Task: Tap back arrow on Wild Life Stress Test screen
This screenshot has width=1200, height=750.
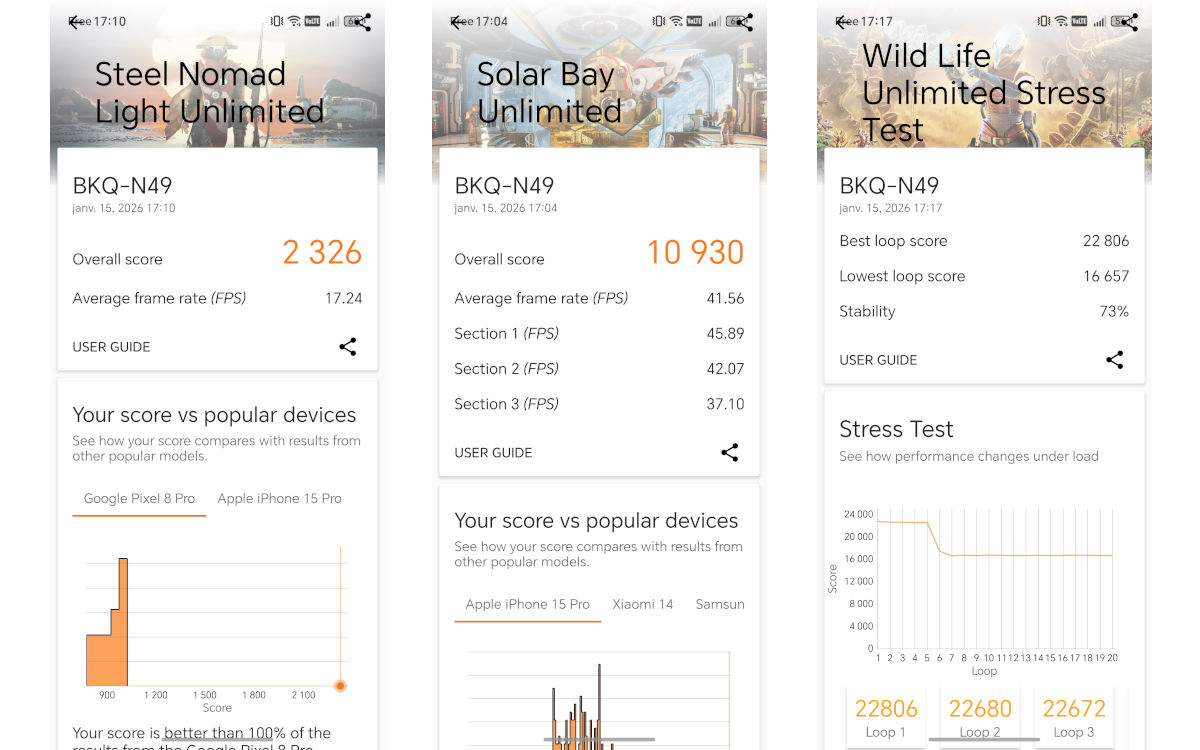Action: 843,22
